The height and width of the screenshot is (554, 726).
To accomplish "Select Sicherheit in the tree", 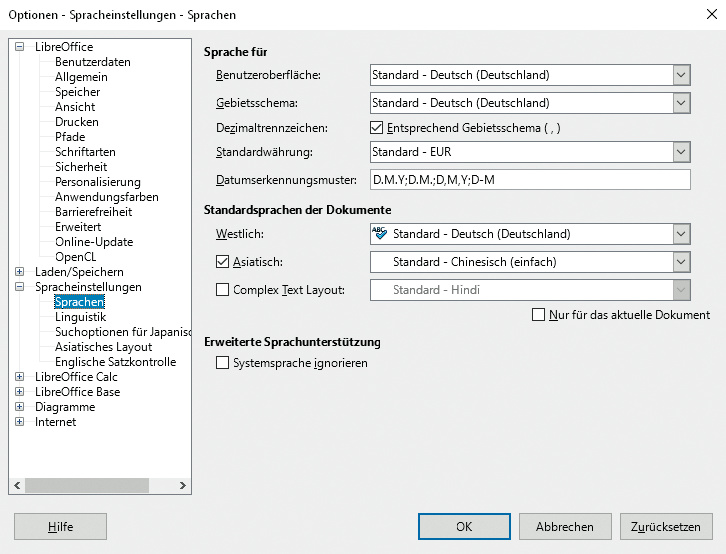I will click(x=81, y=167).
